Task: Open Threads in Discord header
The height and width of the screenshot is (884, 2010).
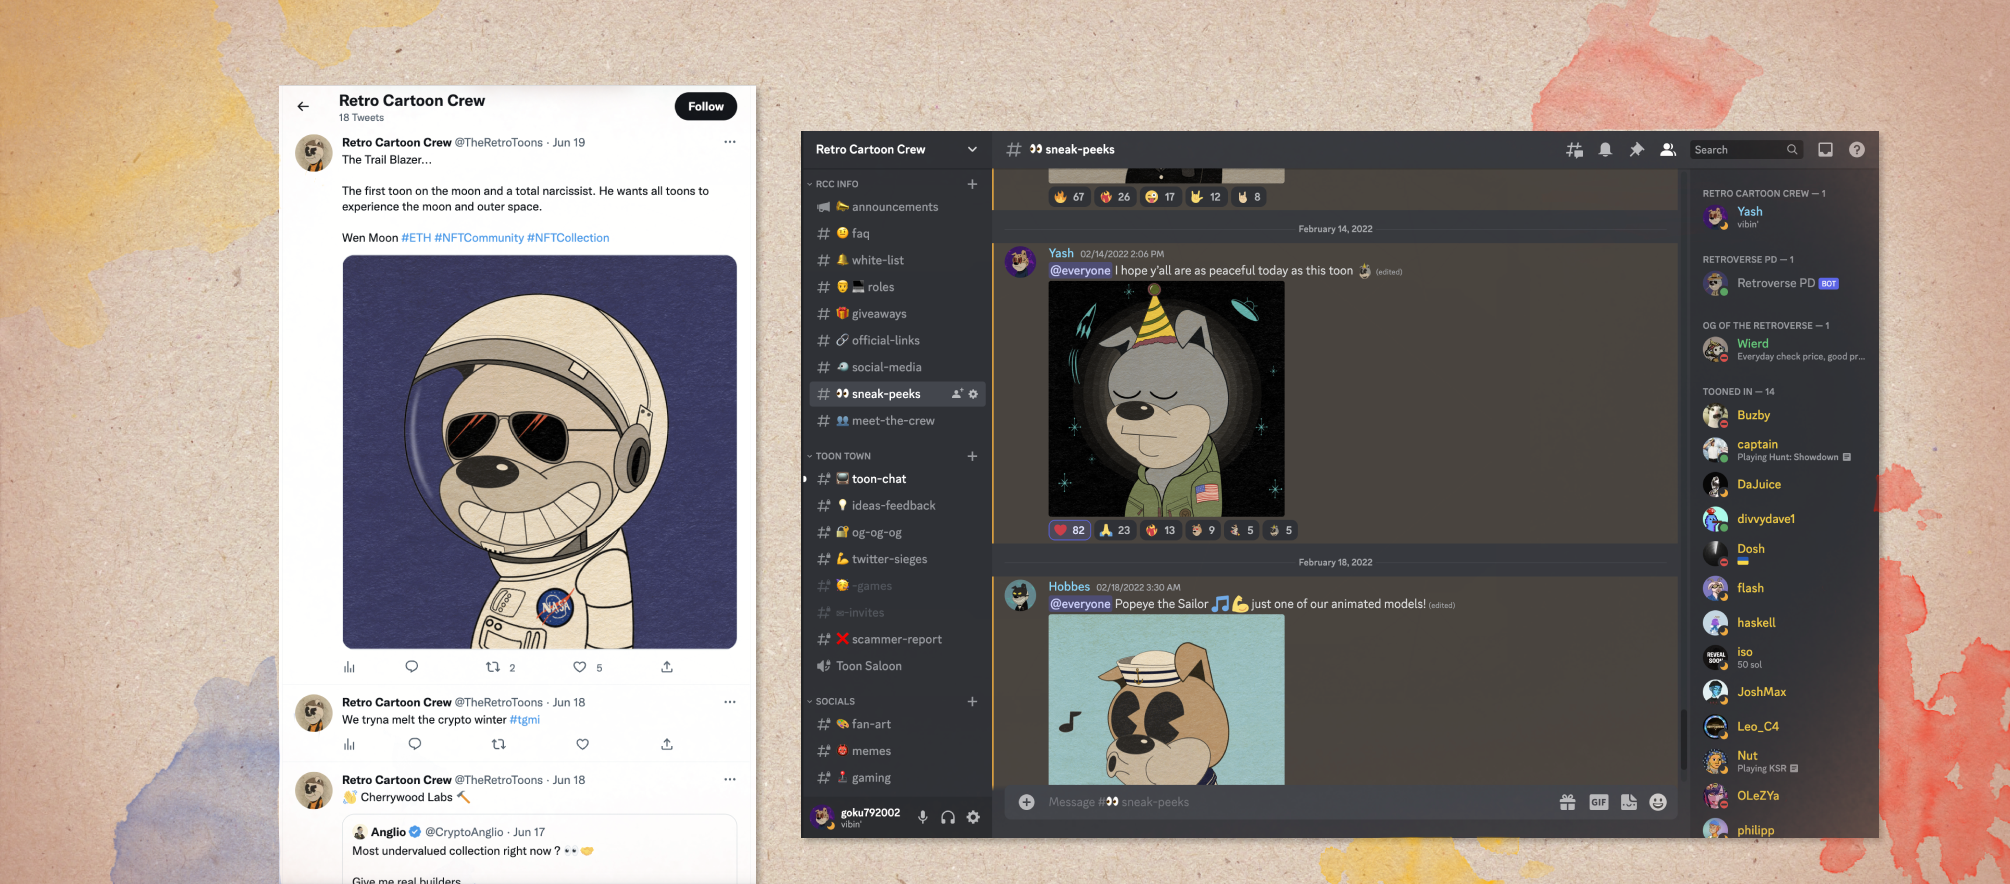Action: 1574,150
